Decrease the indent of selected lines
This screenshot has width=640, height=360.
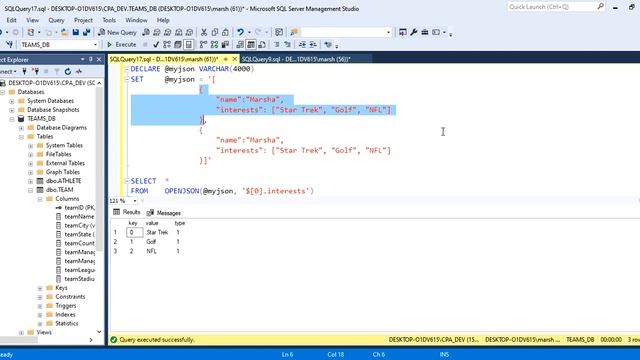[x=302, y=44]
